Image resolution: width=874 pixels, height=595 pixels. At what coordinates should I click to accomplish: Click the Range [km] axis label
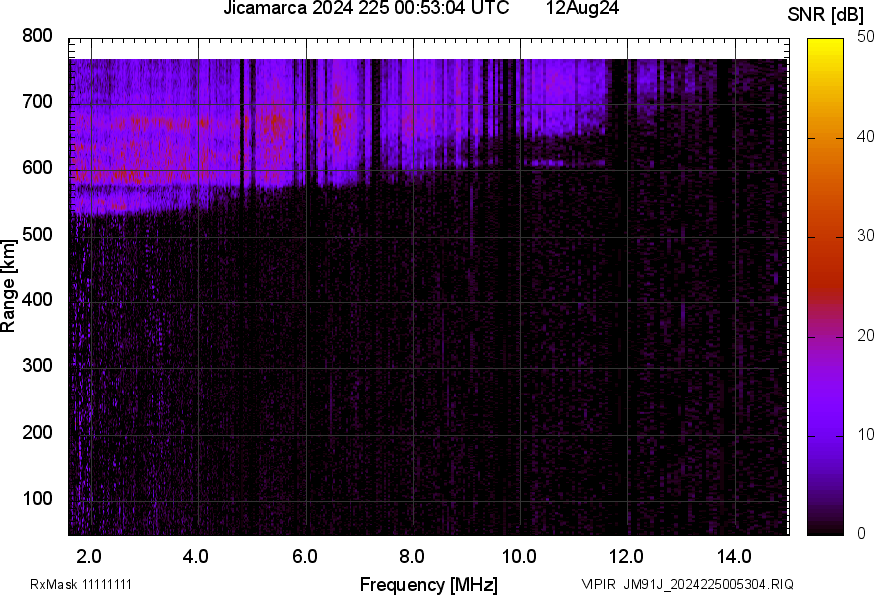8,287
